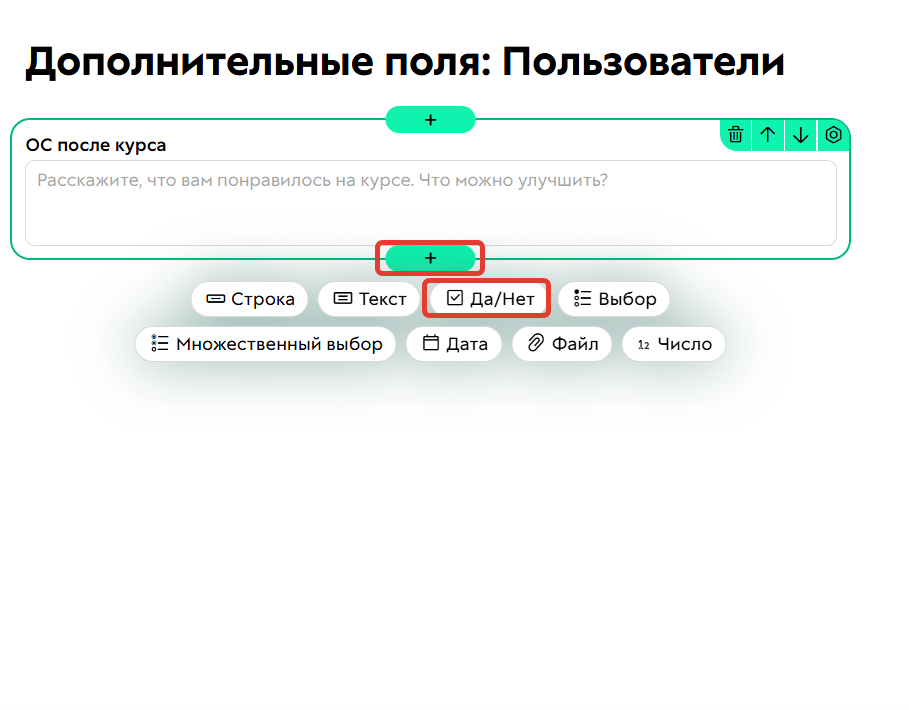Click the highlighted plus icon below the textarea
This screenshot has height=710, width=909.
[x=430, y=258]
